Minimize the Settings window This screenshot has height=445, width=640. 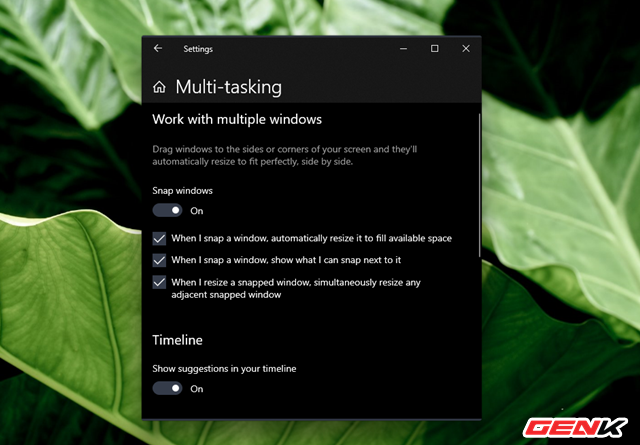(x=403, y=48)
